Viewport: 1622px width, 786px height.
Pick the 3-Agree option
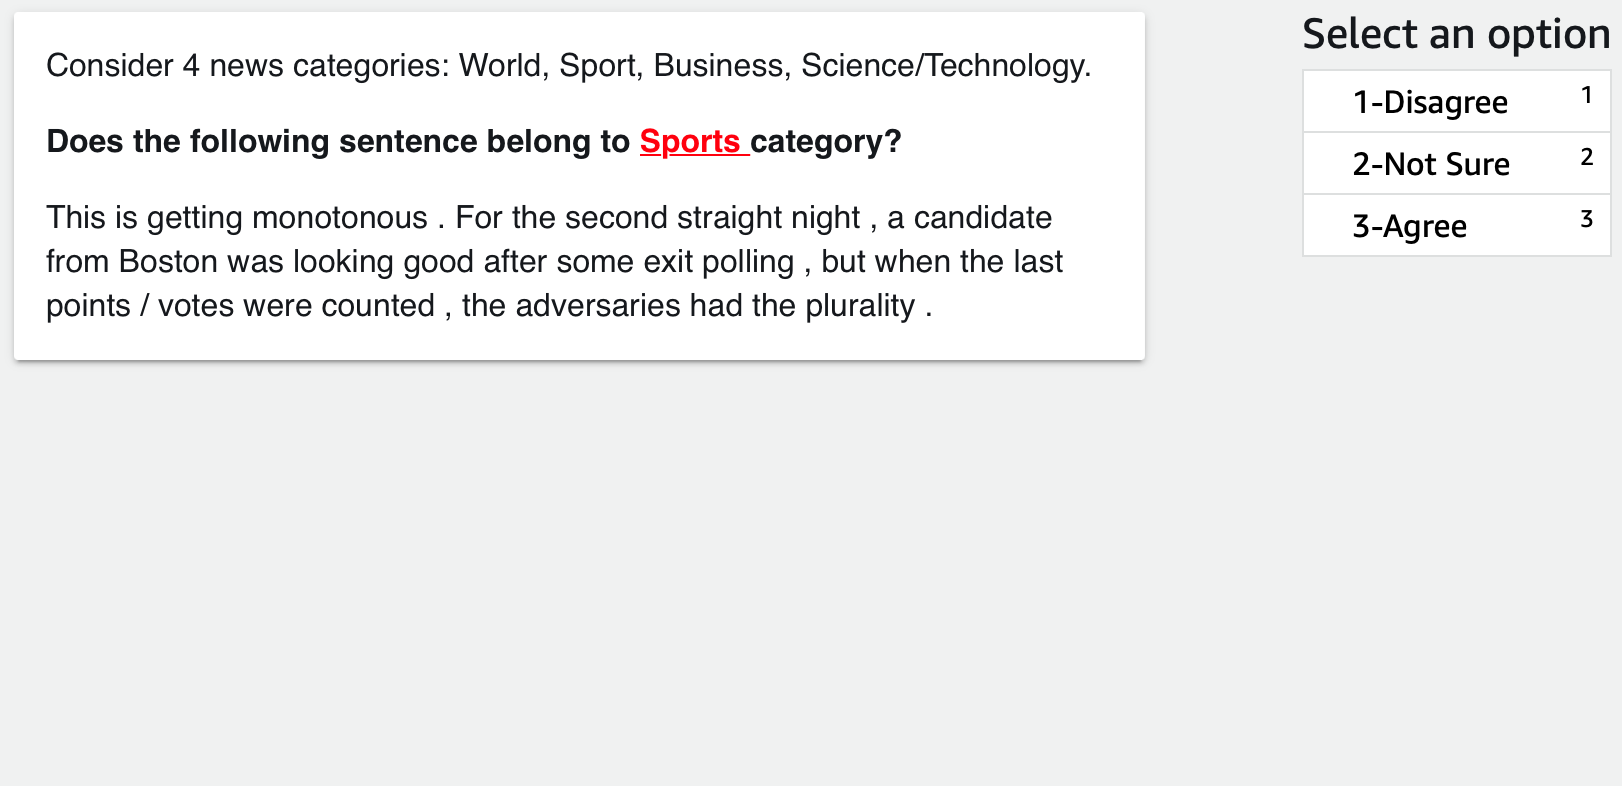pos(1409,226)
